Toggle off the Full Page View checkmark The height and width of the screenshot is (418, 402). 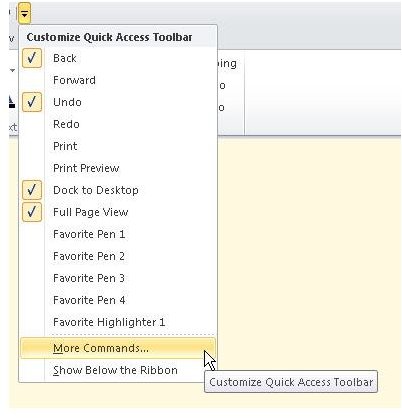32,212
